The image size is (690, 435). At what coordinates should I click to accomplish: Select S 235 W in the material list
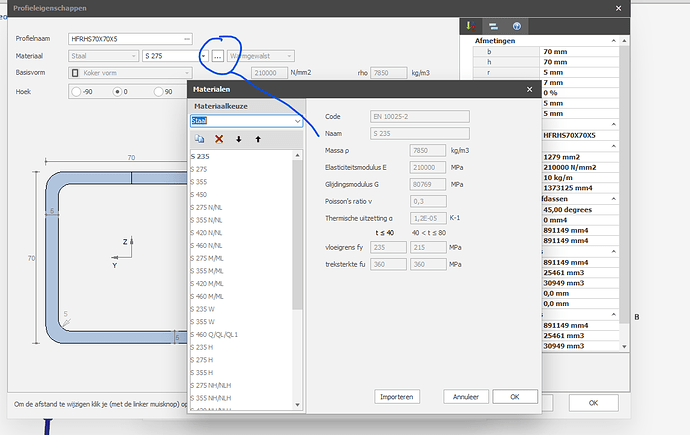[x=241, y=310]
